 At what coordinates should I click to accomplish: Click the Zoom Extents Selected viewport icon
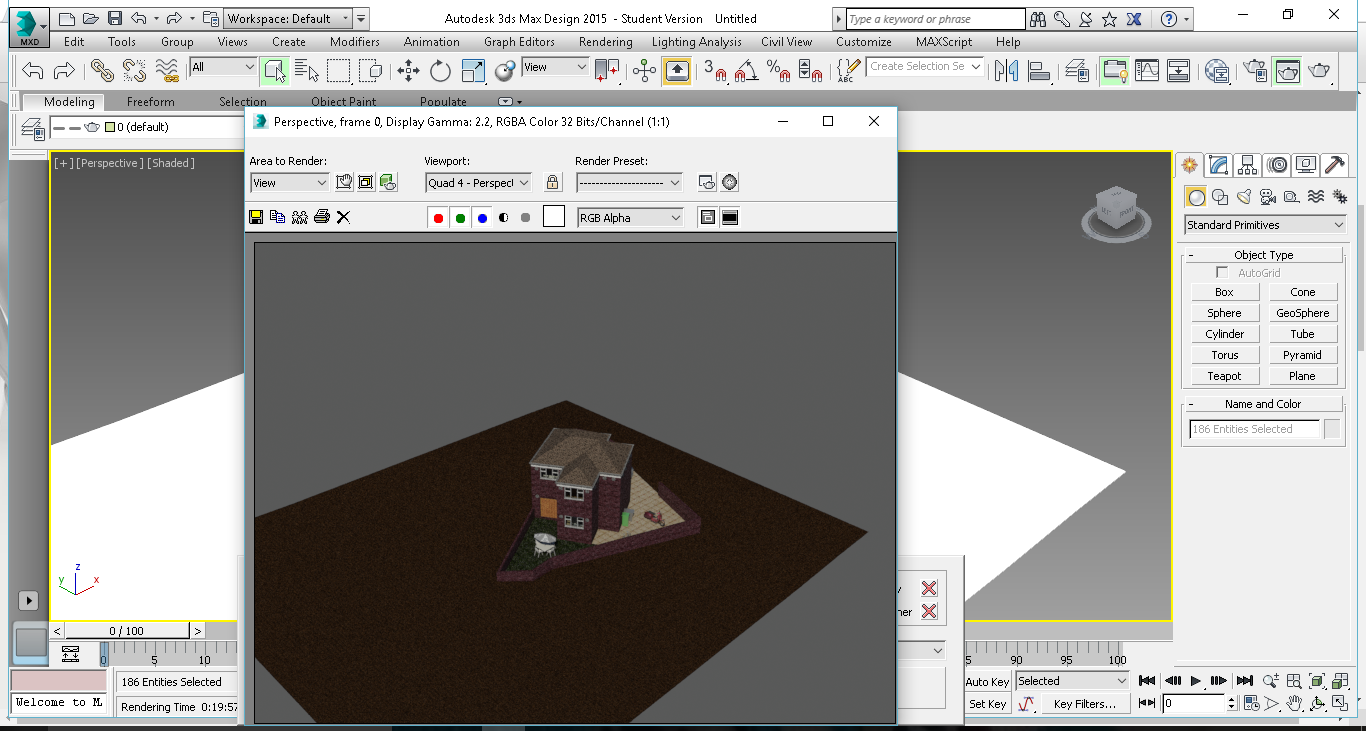pos(1317,680)
